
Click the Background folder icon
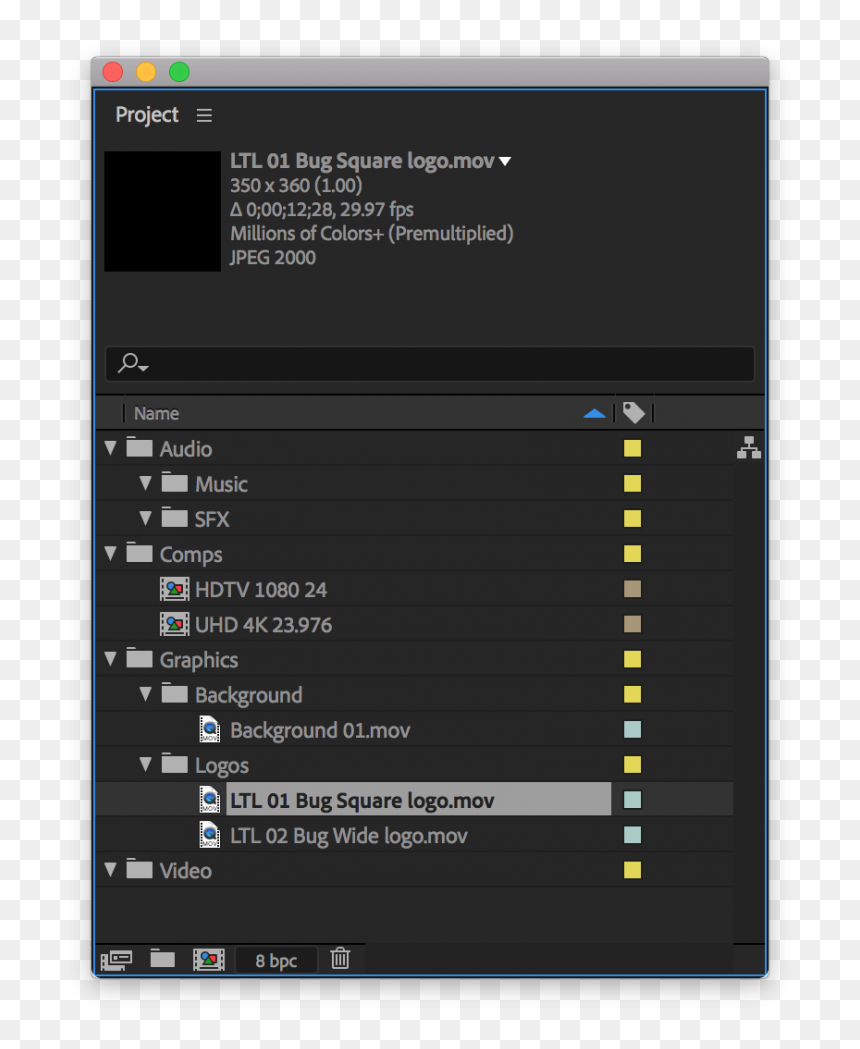coord(175,694)
